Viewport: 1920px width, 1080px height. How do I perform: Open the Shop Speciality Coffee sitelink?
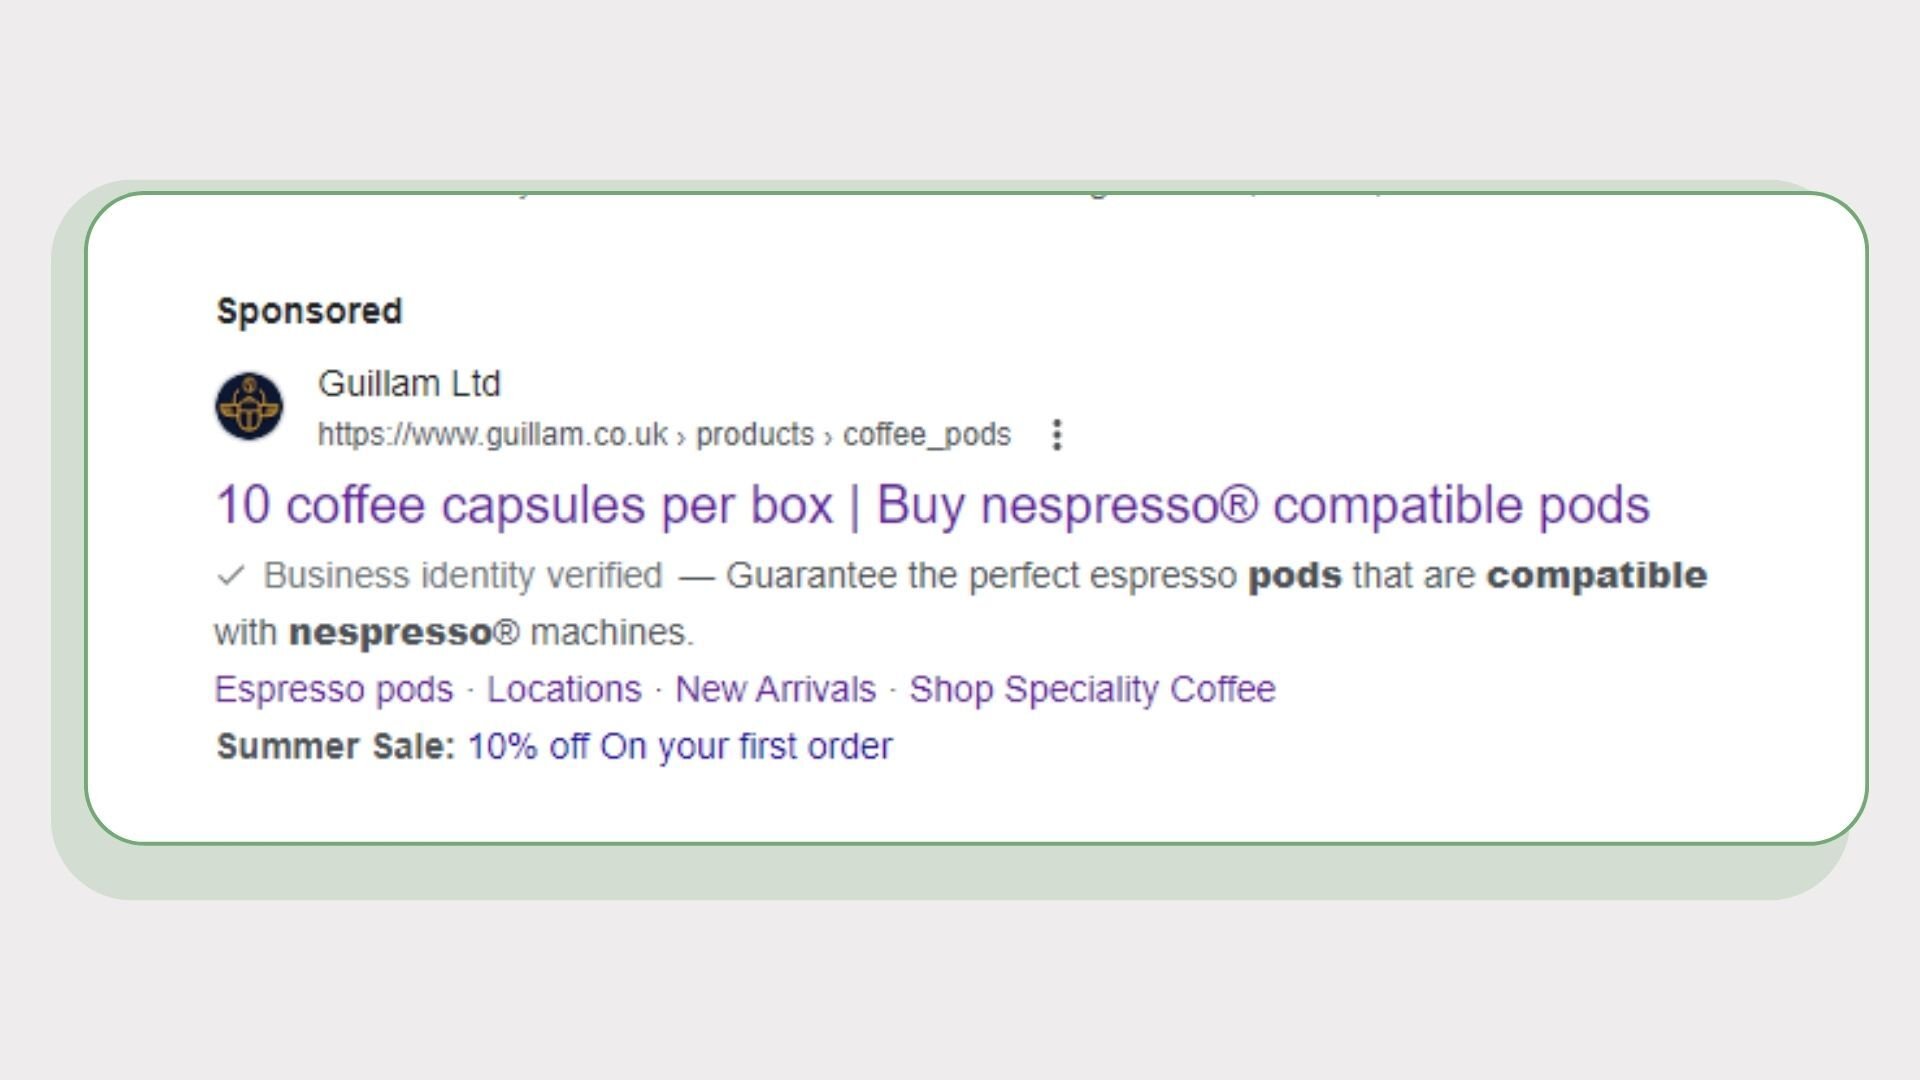coord(1092,690)
